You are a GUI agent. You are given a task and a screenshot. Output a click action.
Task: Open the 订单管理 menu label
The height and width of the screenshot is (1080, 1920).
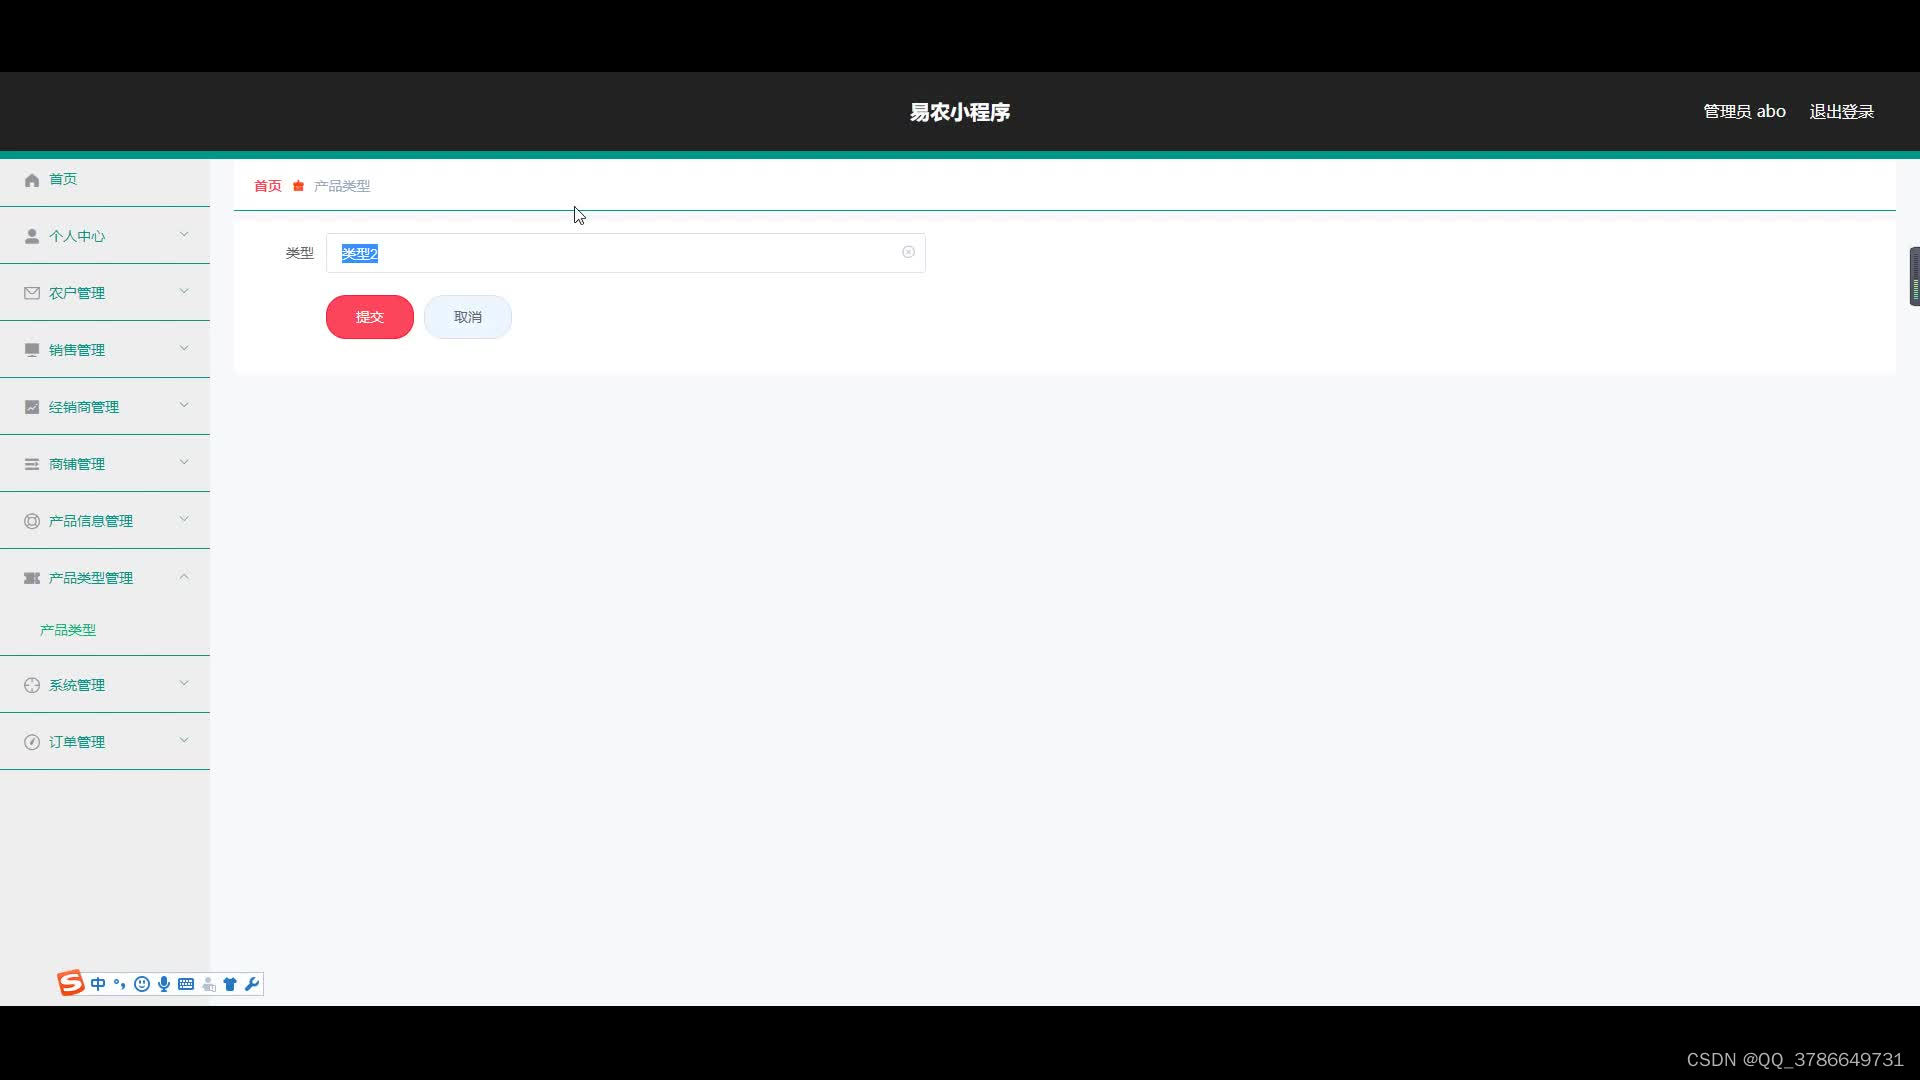point(77,743)
